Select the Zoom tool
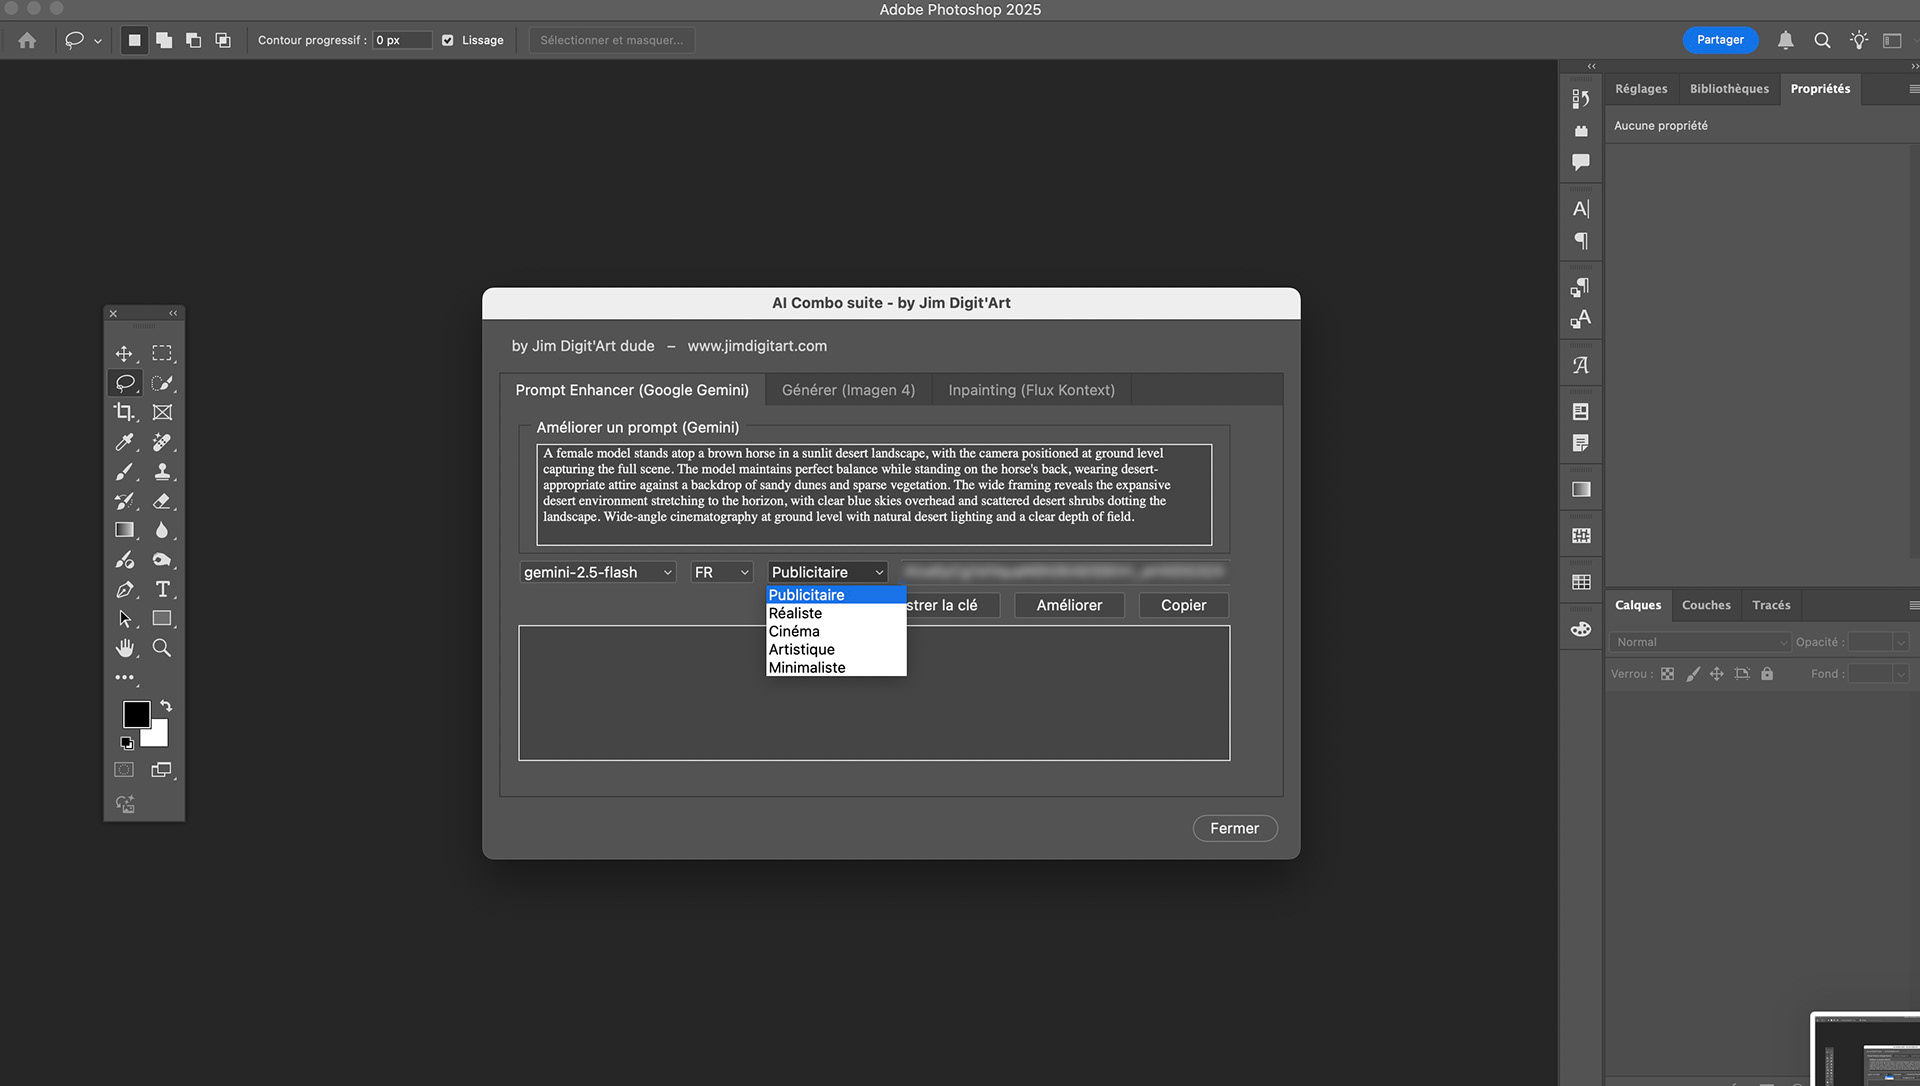 (x=162, y=648)
